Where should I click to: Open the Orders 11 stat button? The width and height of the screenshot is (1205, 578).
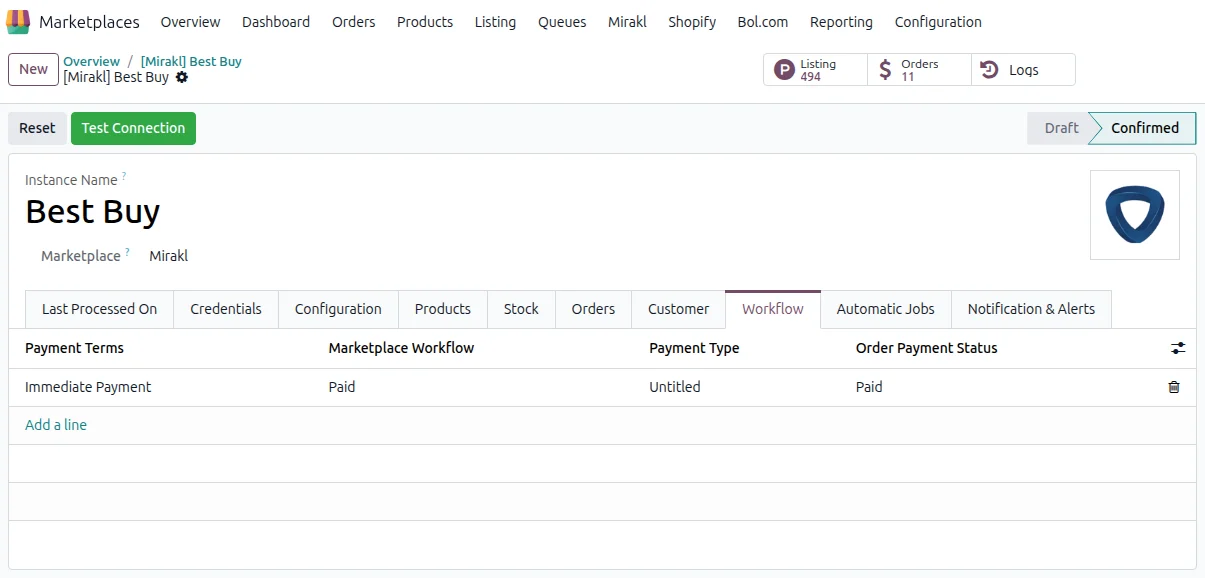click(919, 70)
